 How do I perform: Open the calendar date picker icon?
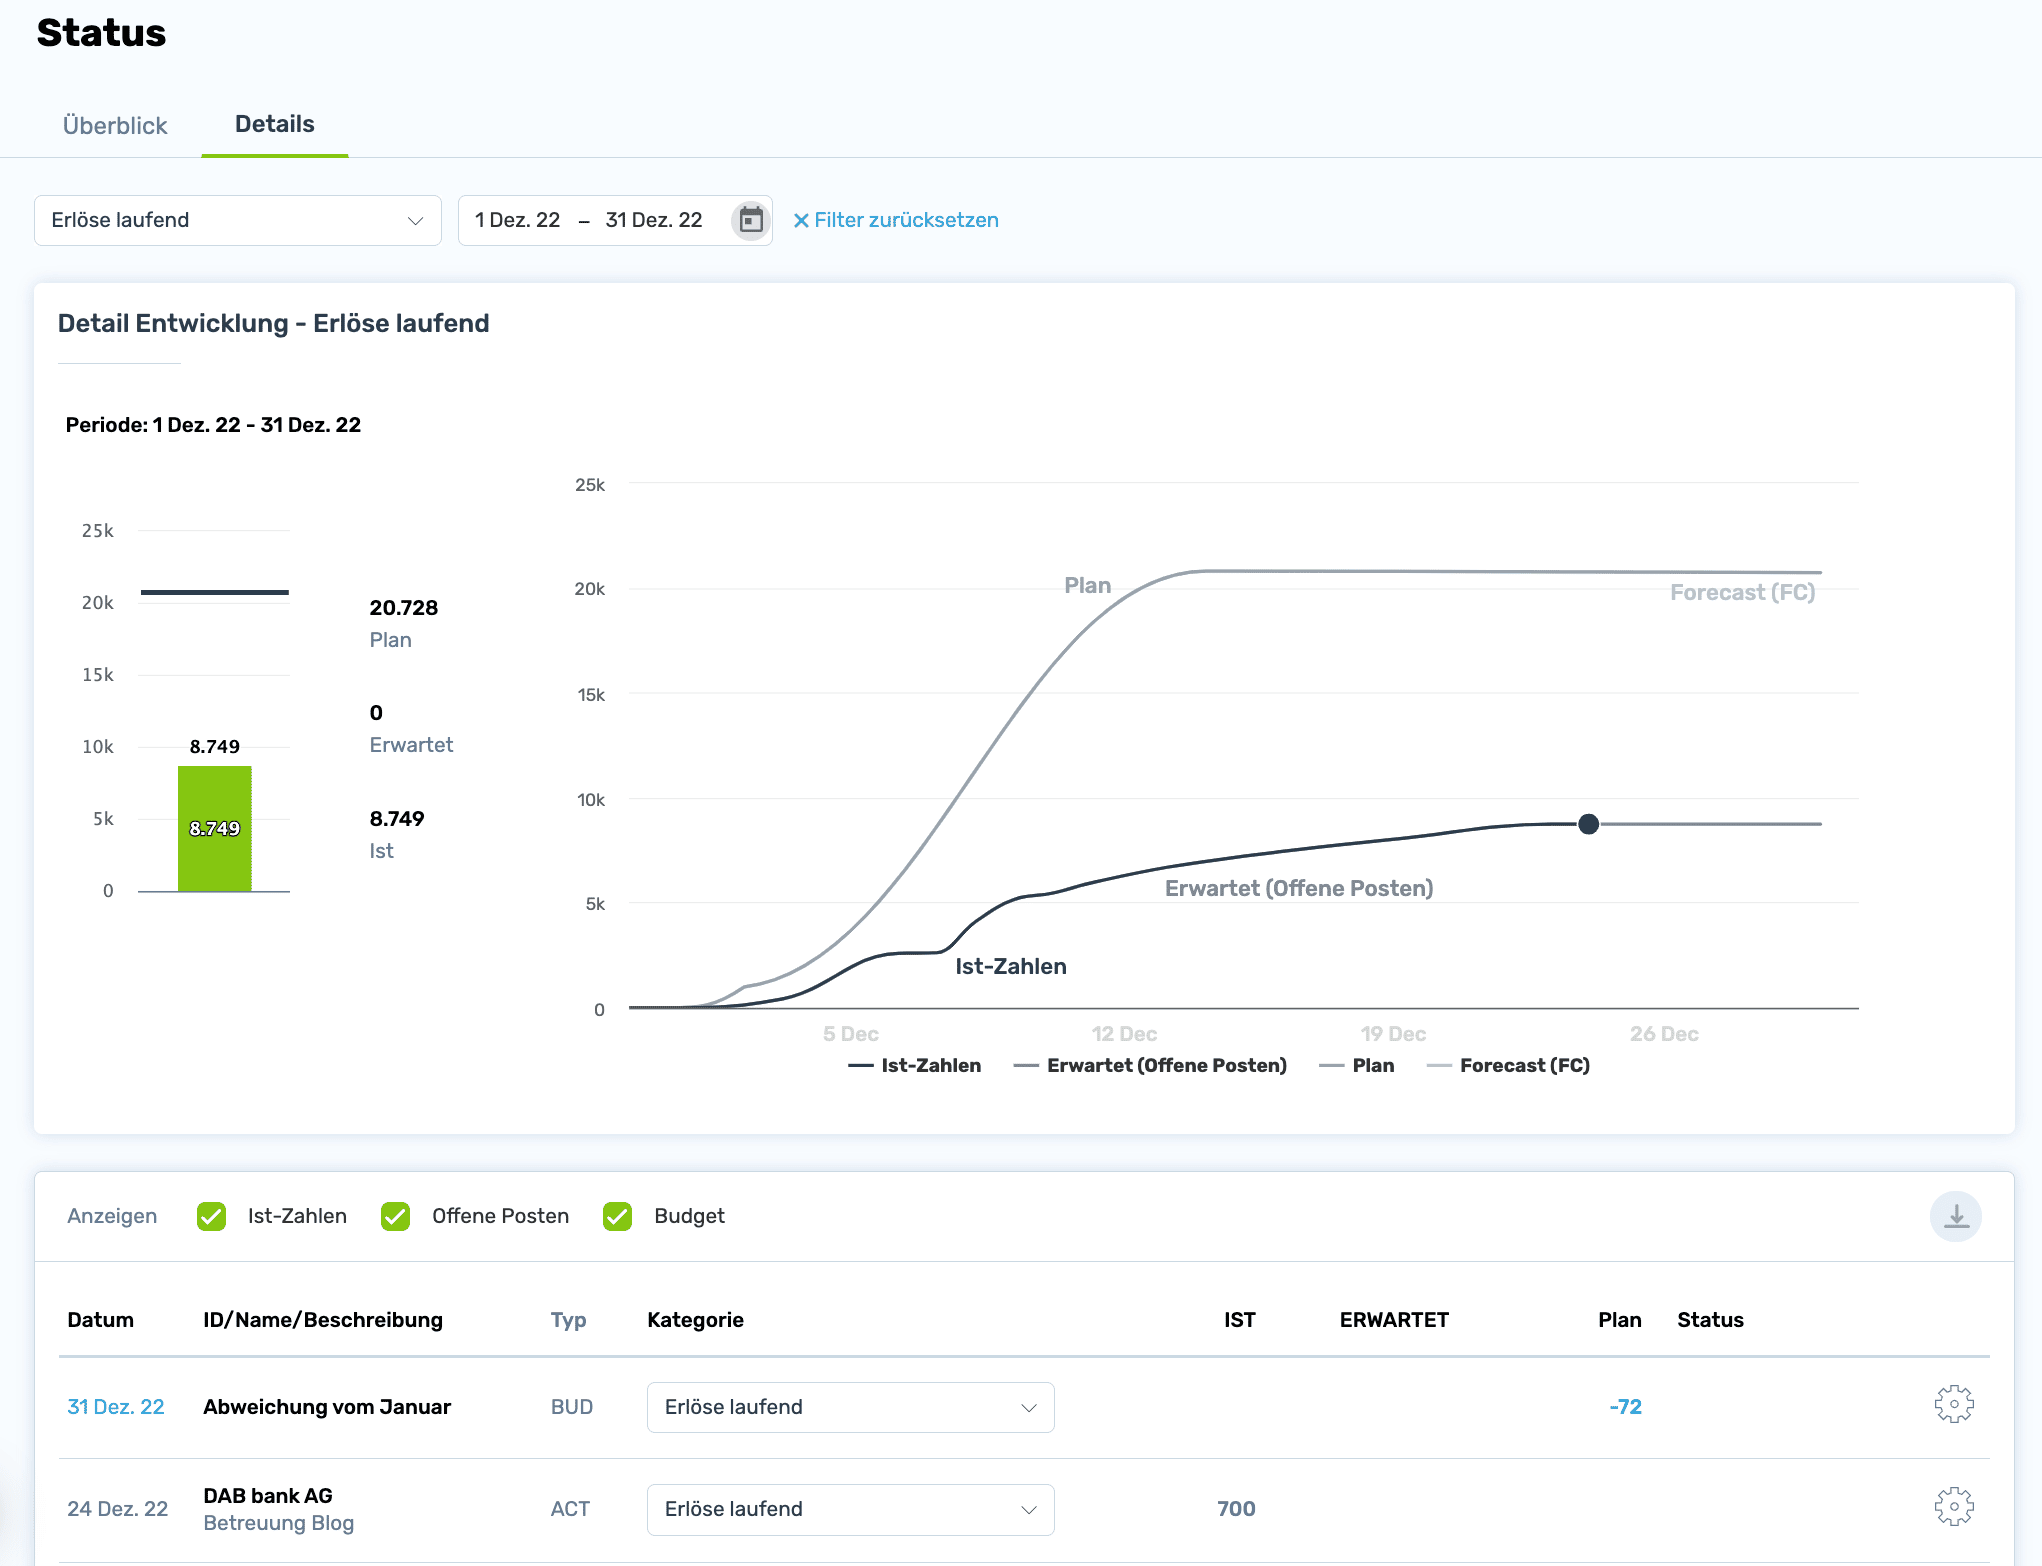tap(751, 220)
